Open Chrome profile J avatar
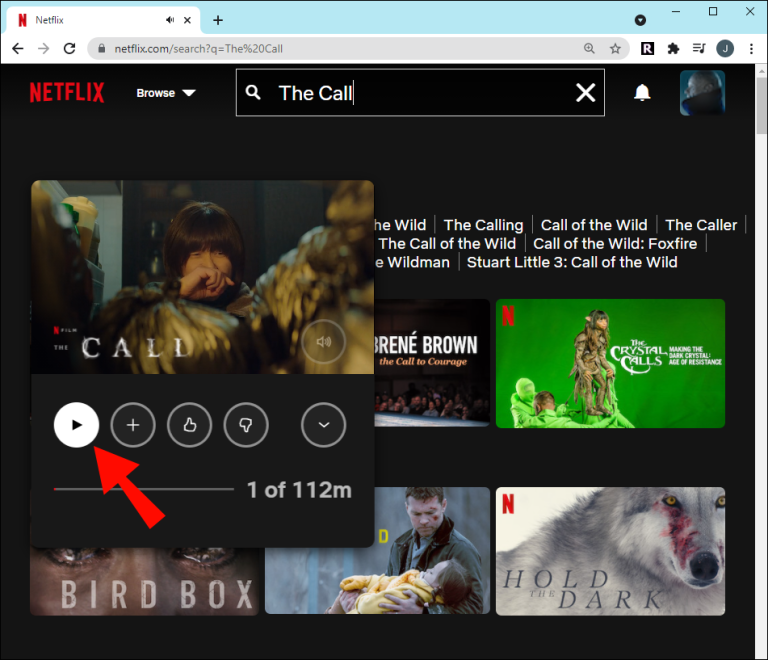The image size is (768, 660). click(725, 48)
